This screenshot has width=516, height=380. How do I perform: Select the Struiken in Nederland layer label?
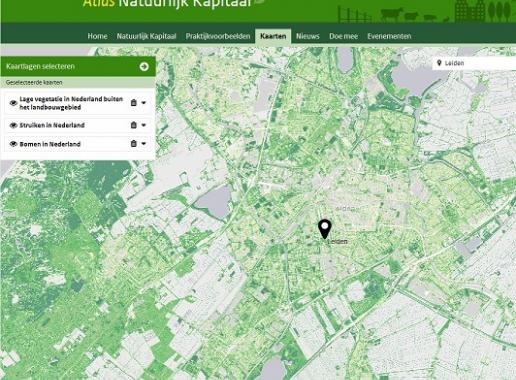(x=52, y=125)
